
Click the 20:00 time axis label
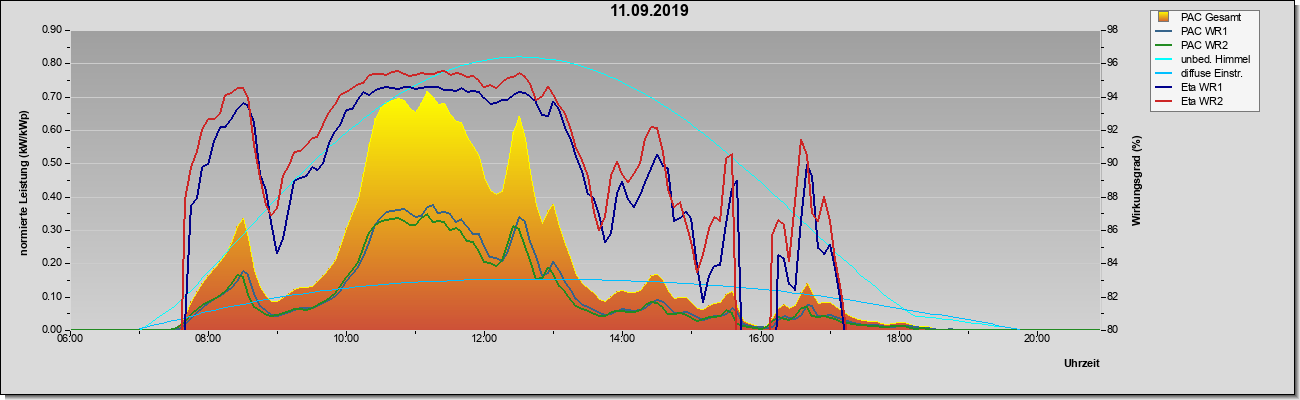click(x=1036, y=338)
